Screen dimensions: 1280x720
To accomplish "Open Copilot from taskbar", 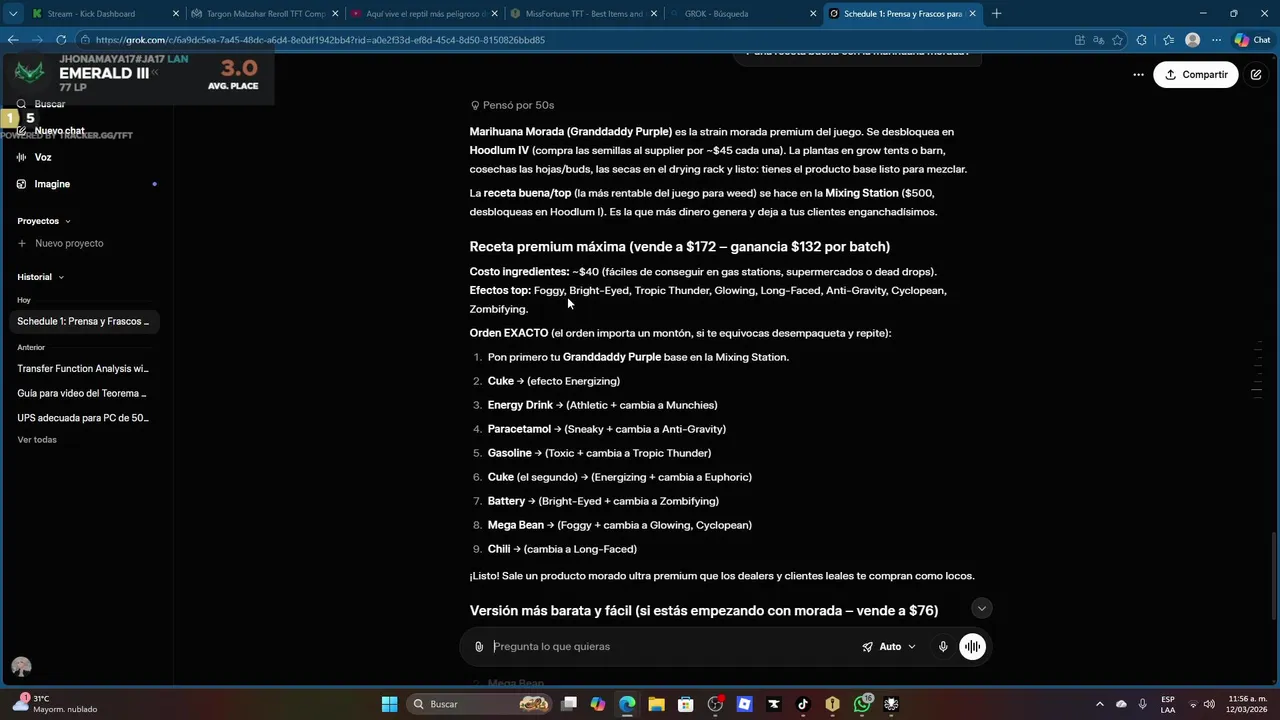I will click(598, 704).
